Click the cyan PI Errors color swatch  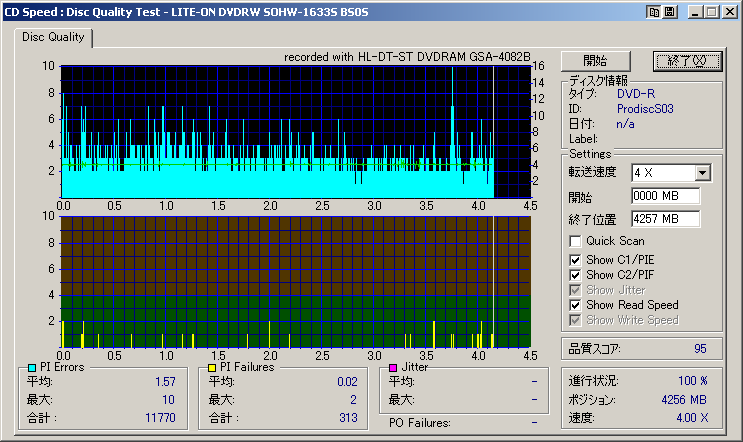32,368
